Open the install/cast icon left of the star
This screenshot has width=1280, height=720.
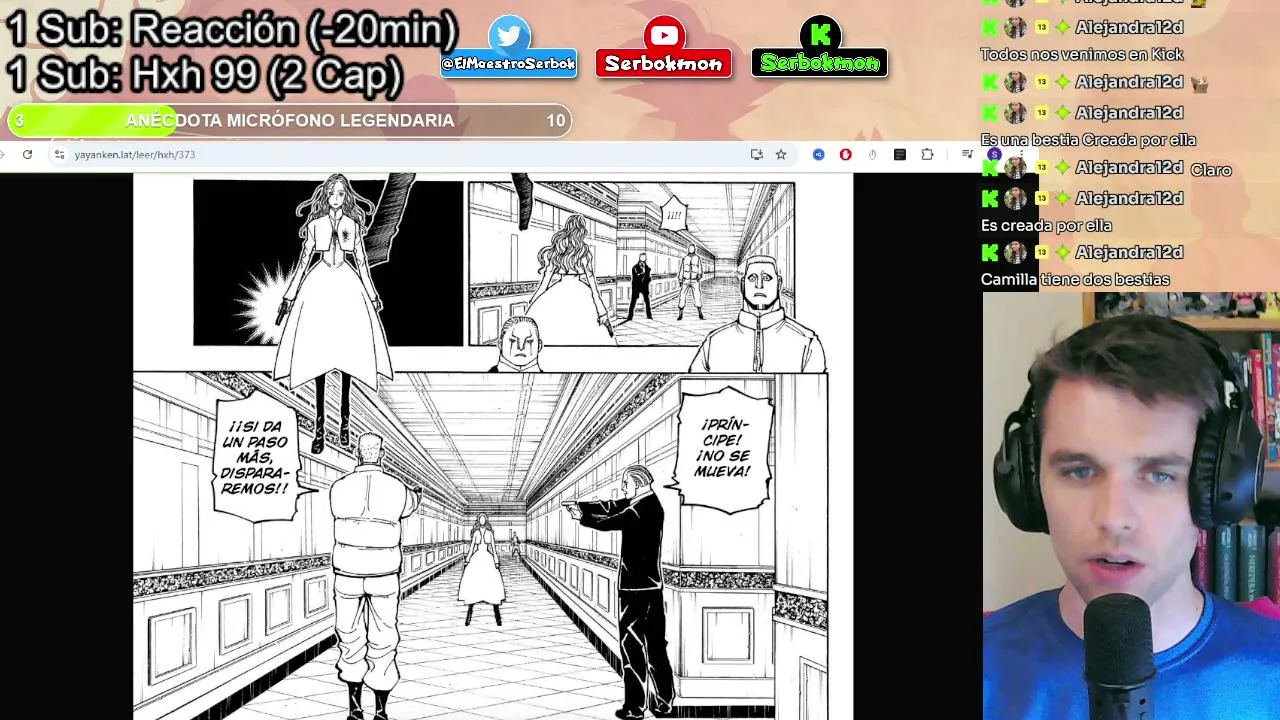[x=757, y=154]
